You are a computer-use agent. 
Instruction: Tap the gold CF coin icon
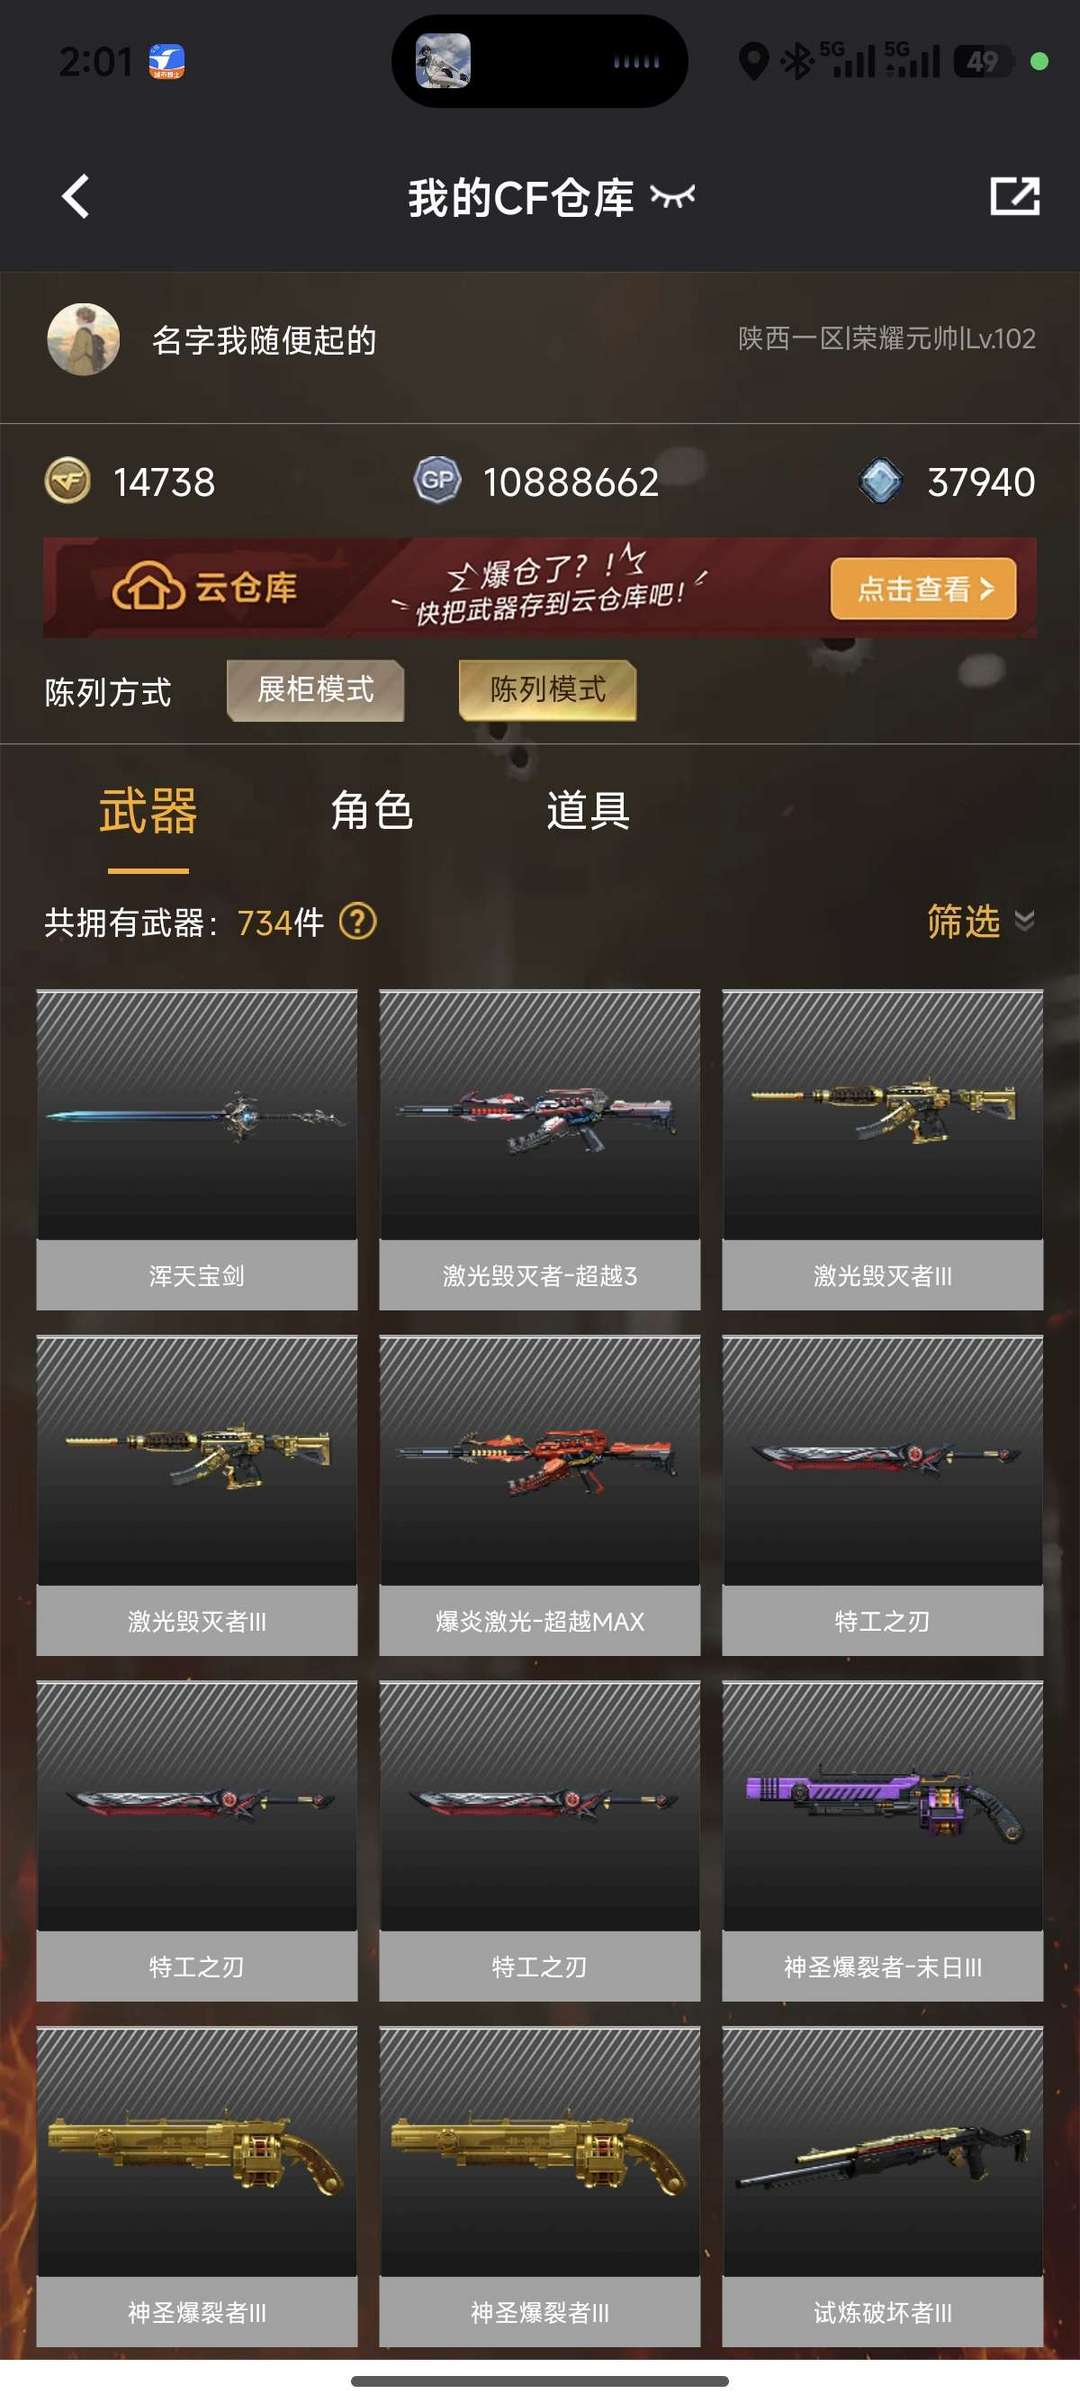click(68, 481)
